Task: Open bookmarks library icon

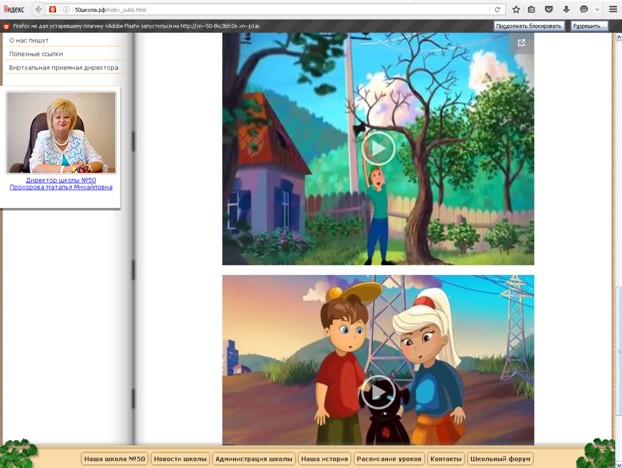Action: pos(532,10)
